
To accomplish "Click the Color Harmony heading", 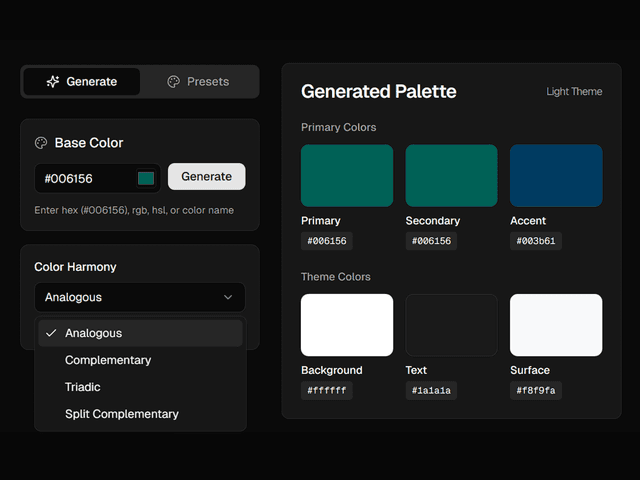I will pos(75,267).
